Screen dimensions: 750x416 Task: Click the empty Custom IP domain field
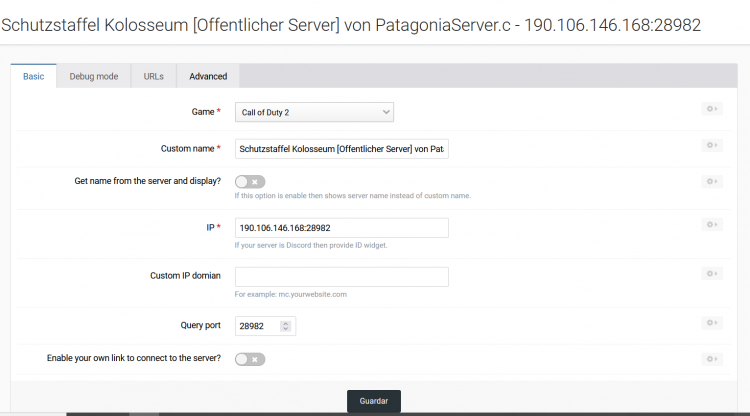click(x=341, y=277)
